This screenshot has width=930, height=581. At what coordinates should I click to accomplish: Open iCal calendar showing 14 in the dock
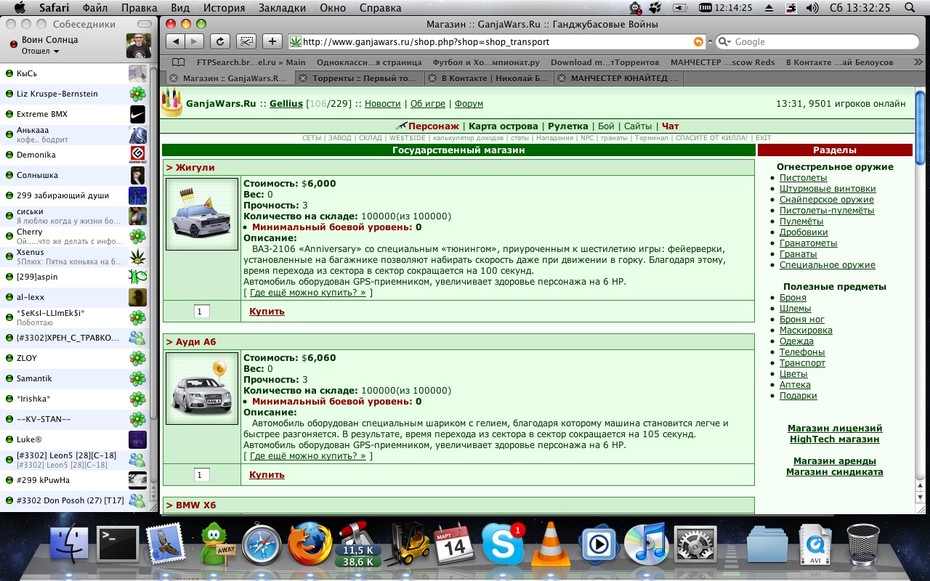(x=455, y=544)
